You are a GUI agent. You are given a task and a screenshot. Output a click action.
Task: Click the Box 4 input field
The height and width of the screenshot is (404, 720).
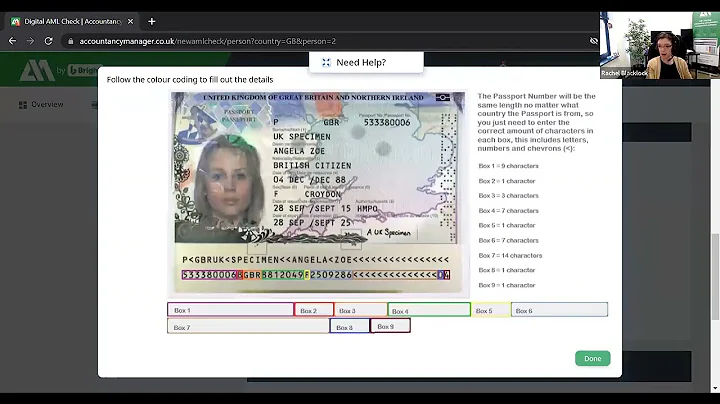click(429, 310)
